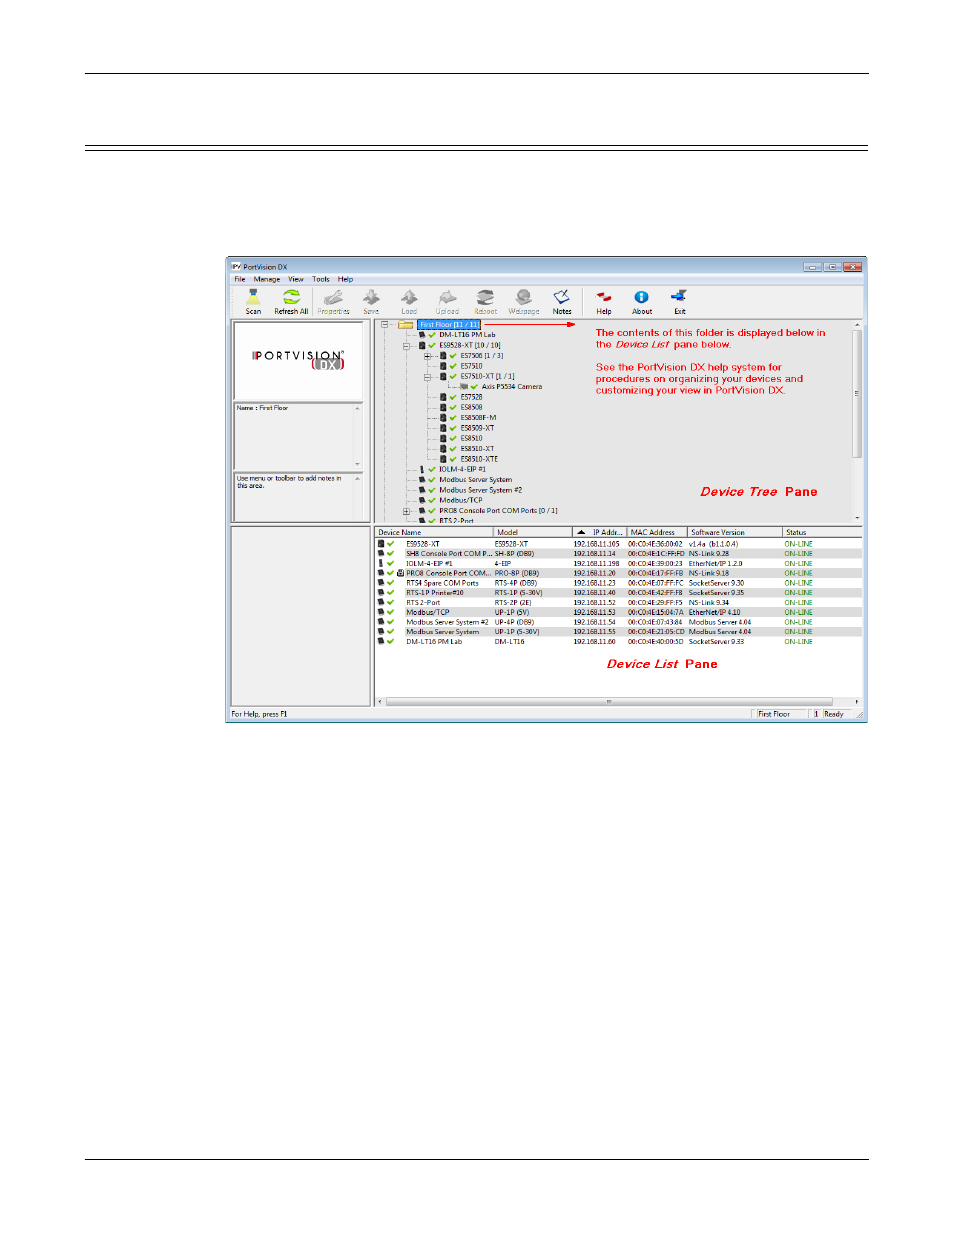
Task: Sort list by MAC Address column
Action: [657, 532]
